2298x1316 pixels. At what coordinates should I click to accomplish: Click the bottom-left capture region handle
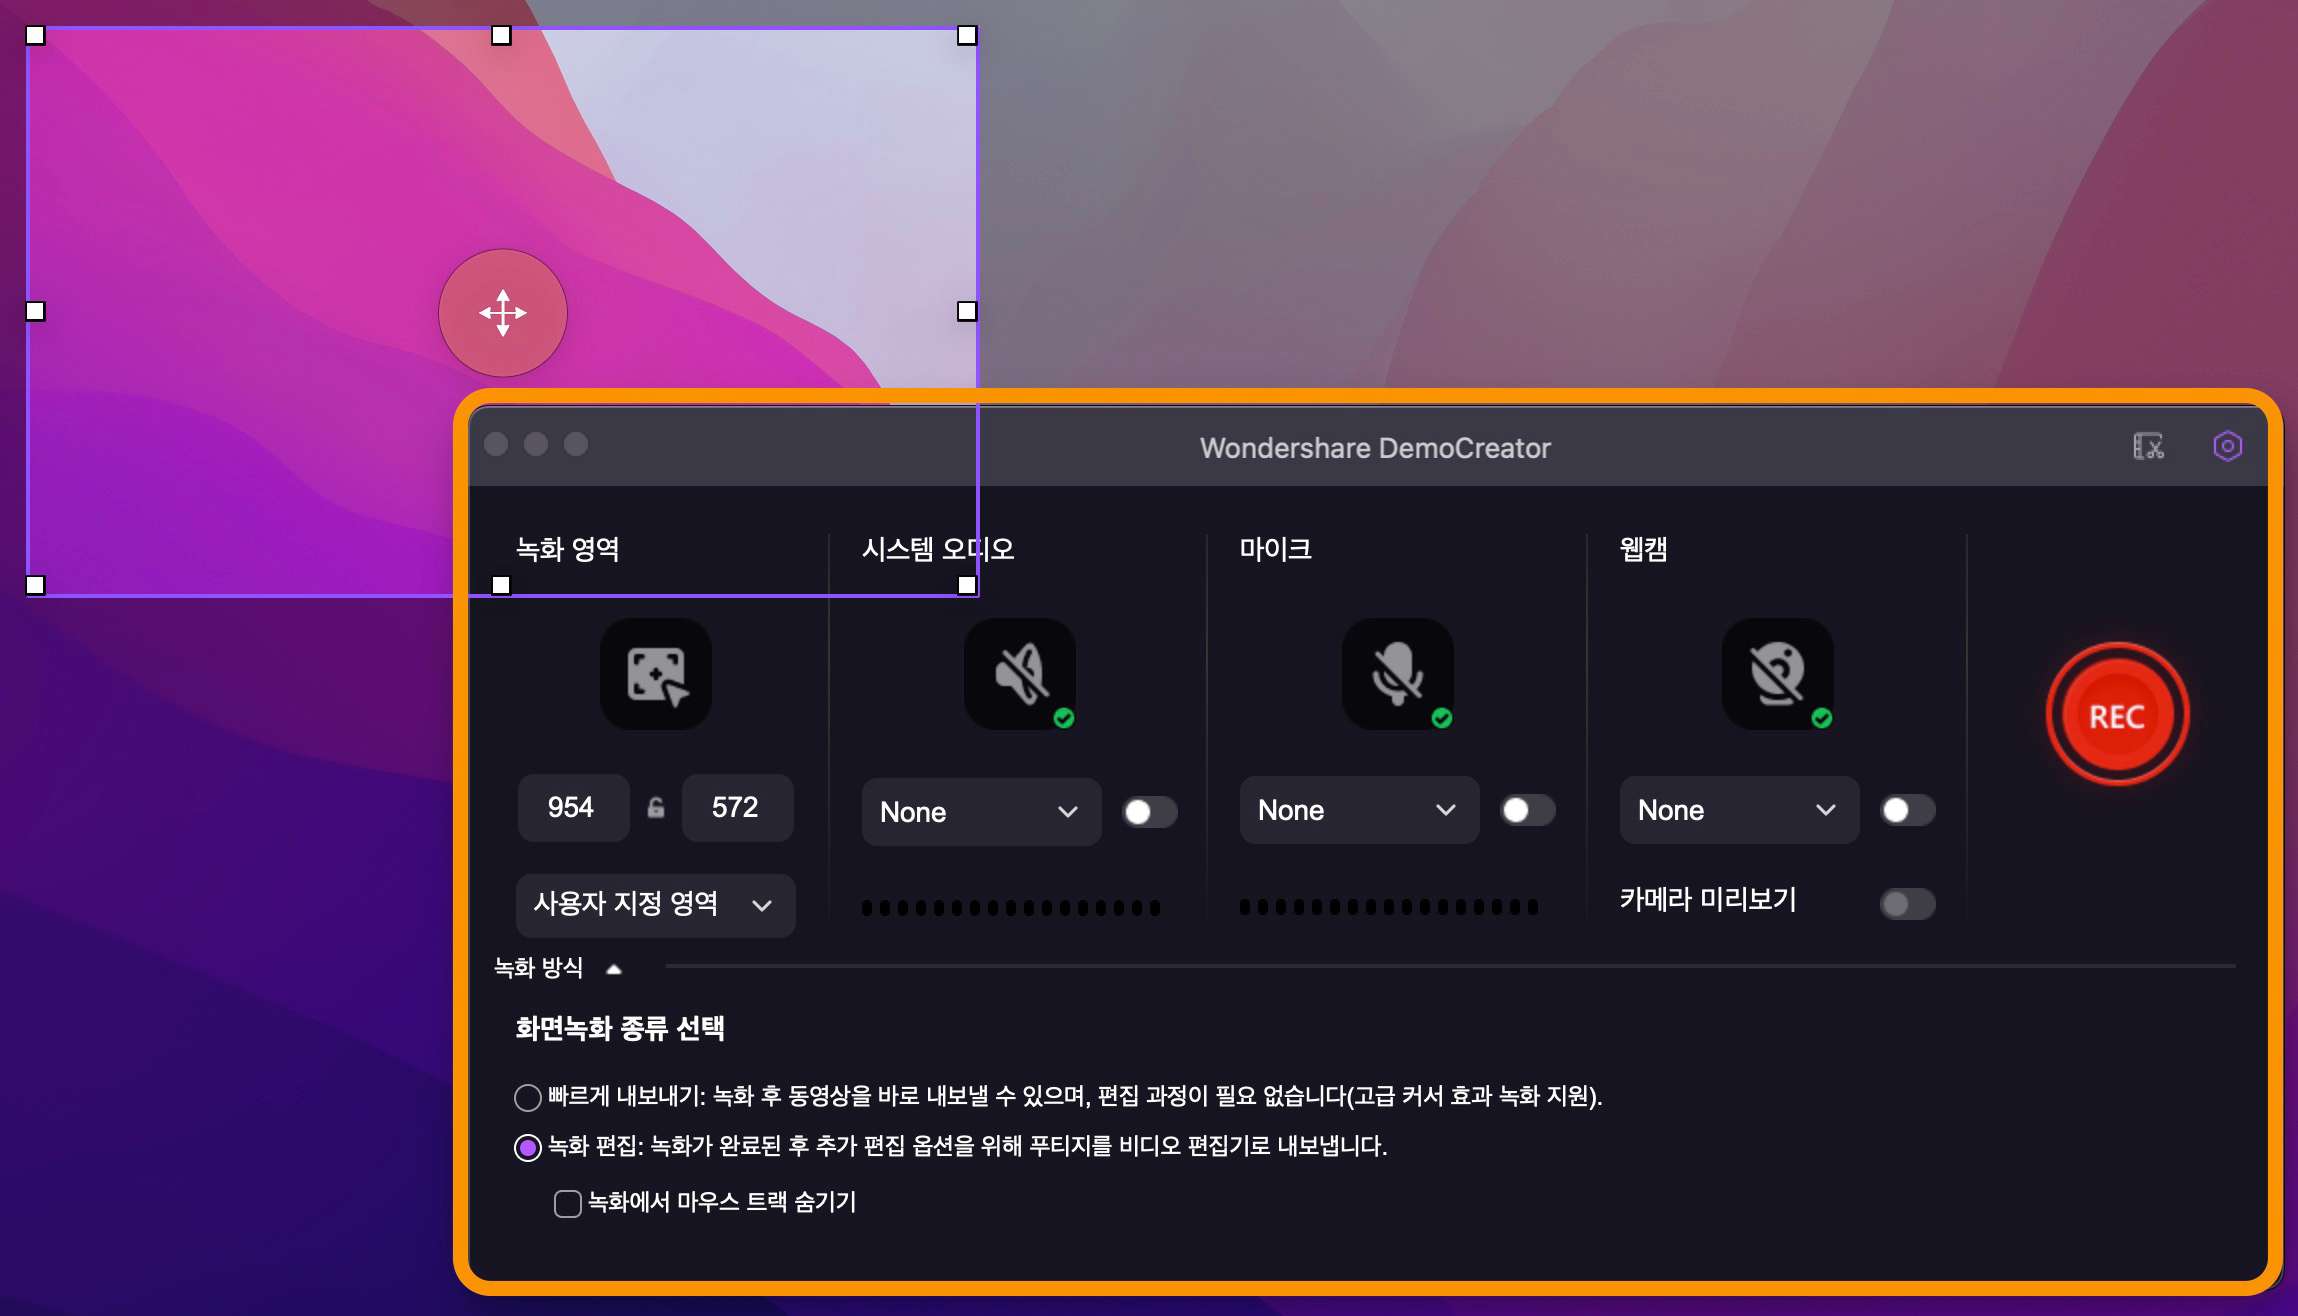35,585
